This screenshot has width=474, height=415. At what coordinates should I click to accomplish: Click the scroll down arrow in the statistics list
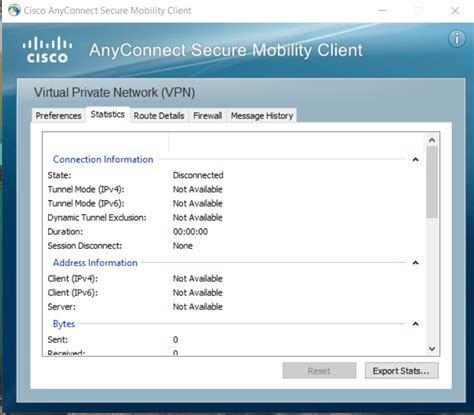coord(432,349)
